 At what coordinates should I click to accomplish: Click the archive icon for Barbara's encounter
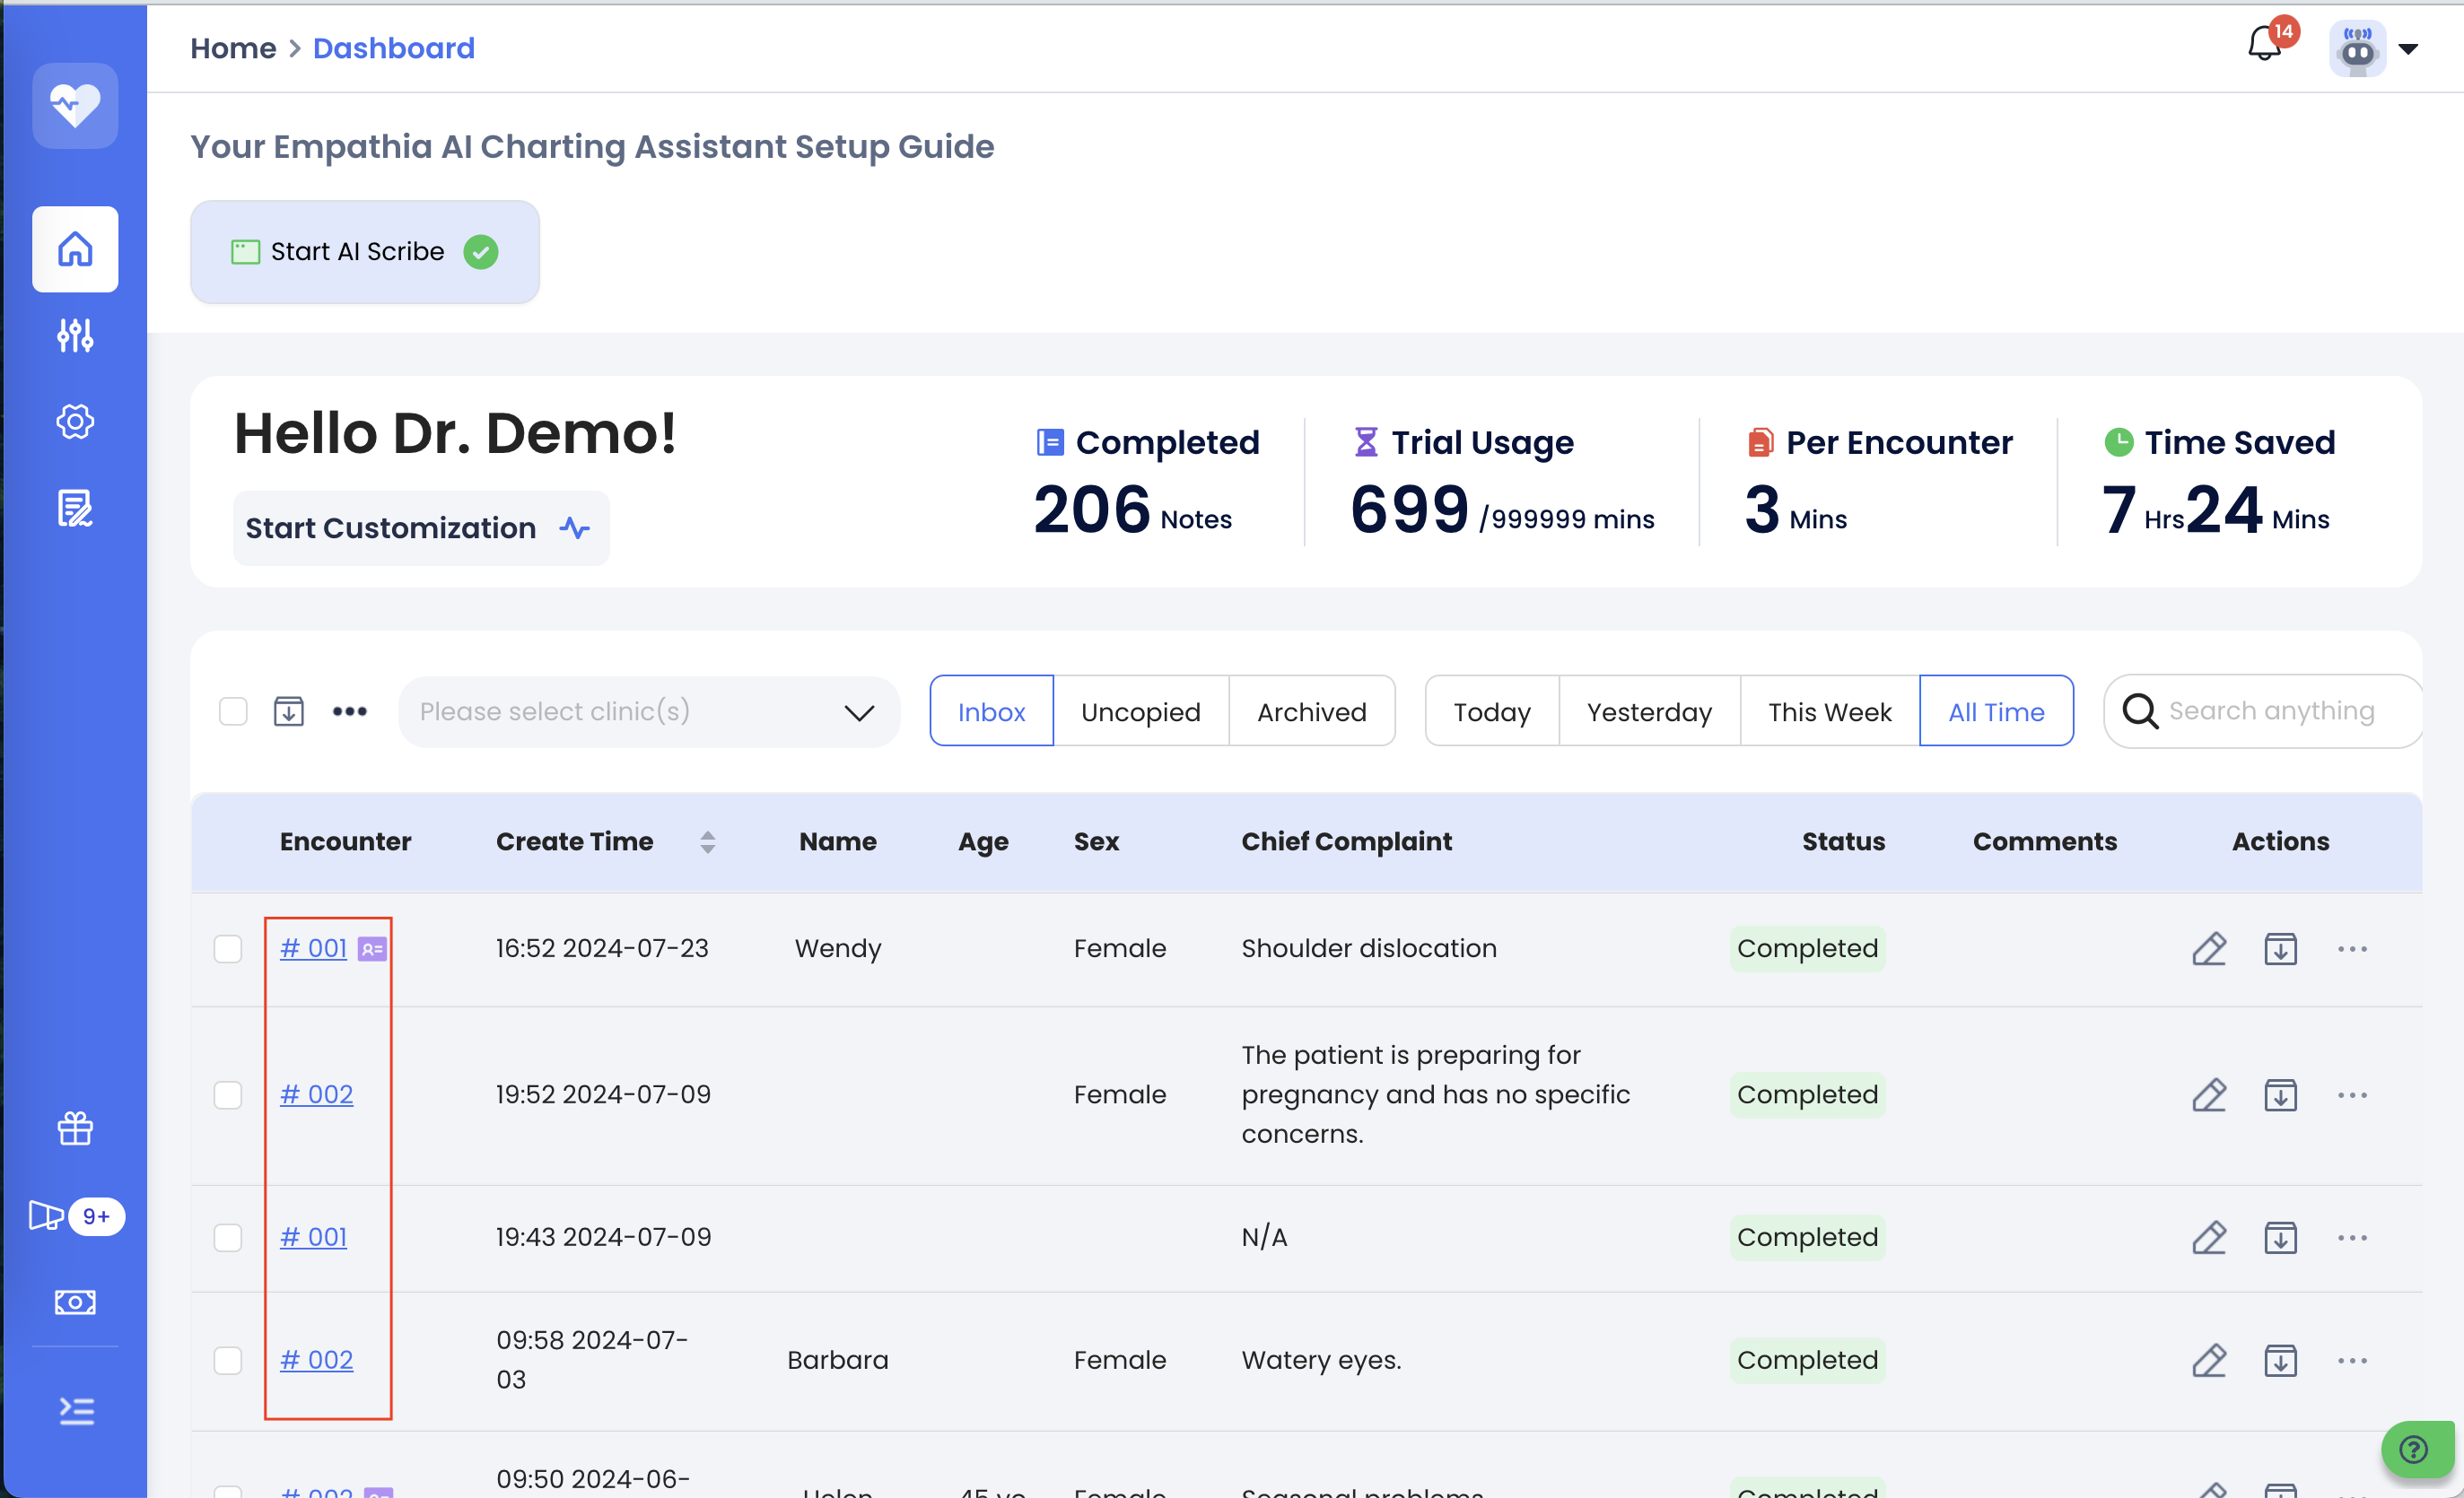click(2280, 1360)
